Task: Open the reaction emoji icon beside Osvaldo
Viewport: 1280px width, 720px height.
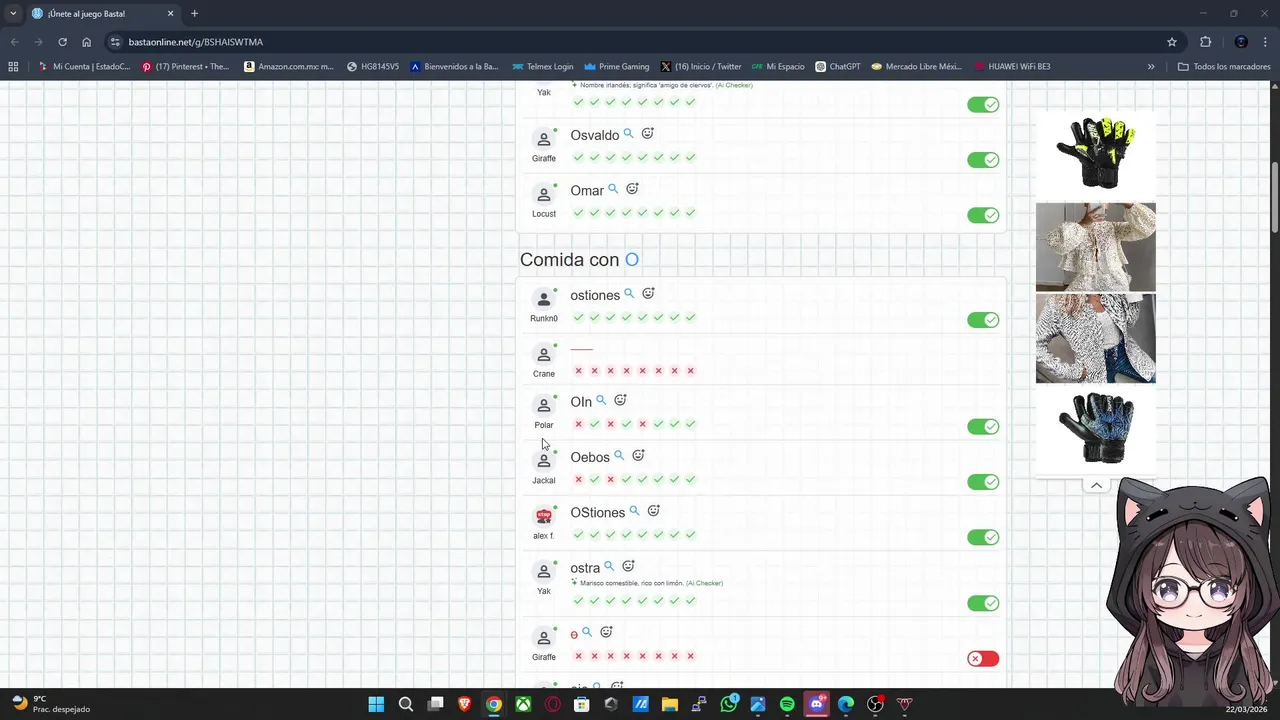Action: pyautogui.click(x=647, y=133)
